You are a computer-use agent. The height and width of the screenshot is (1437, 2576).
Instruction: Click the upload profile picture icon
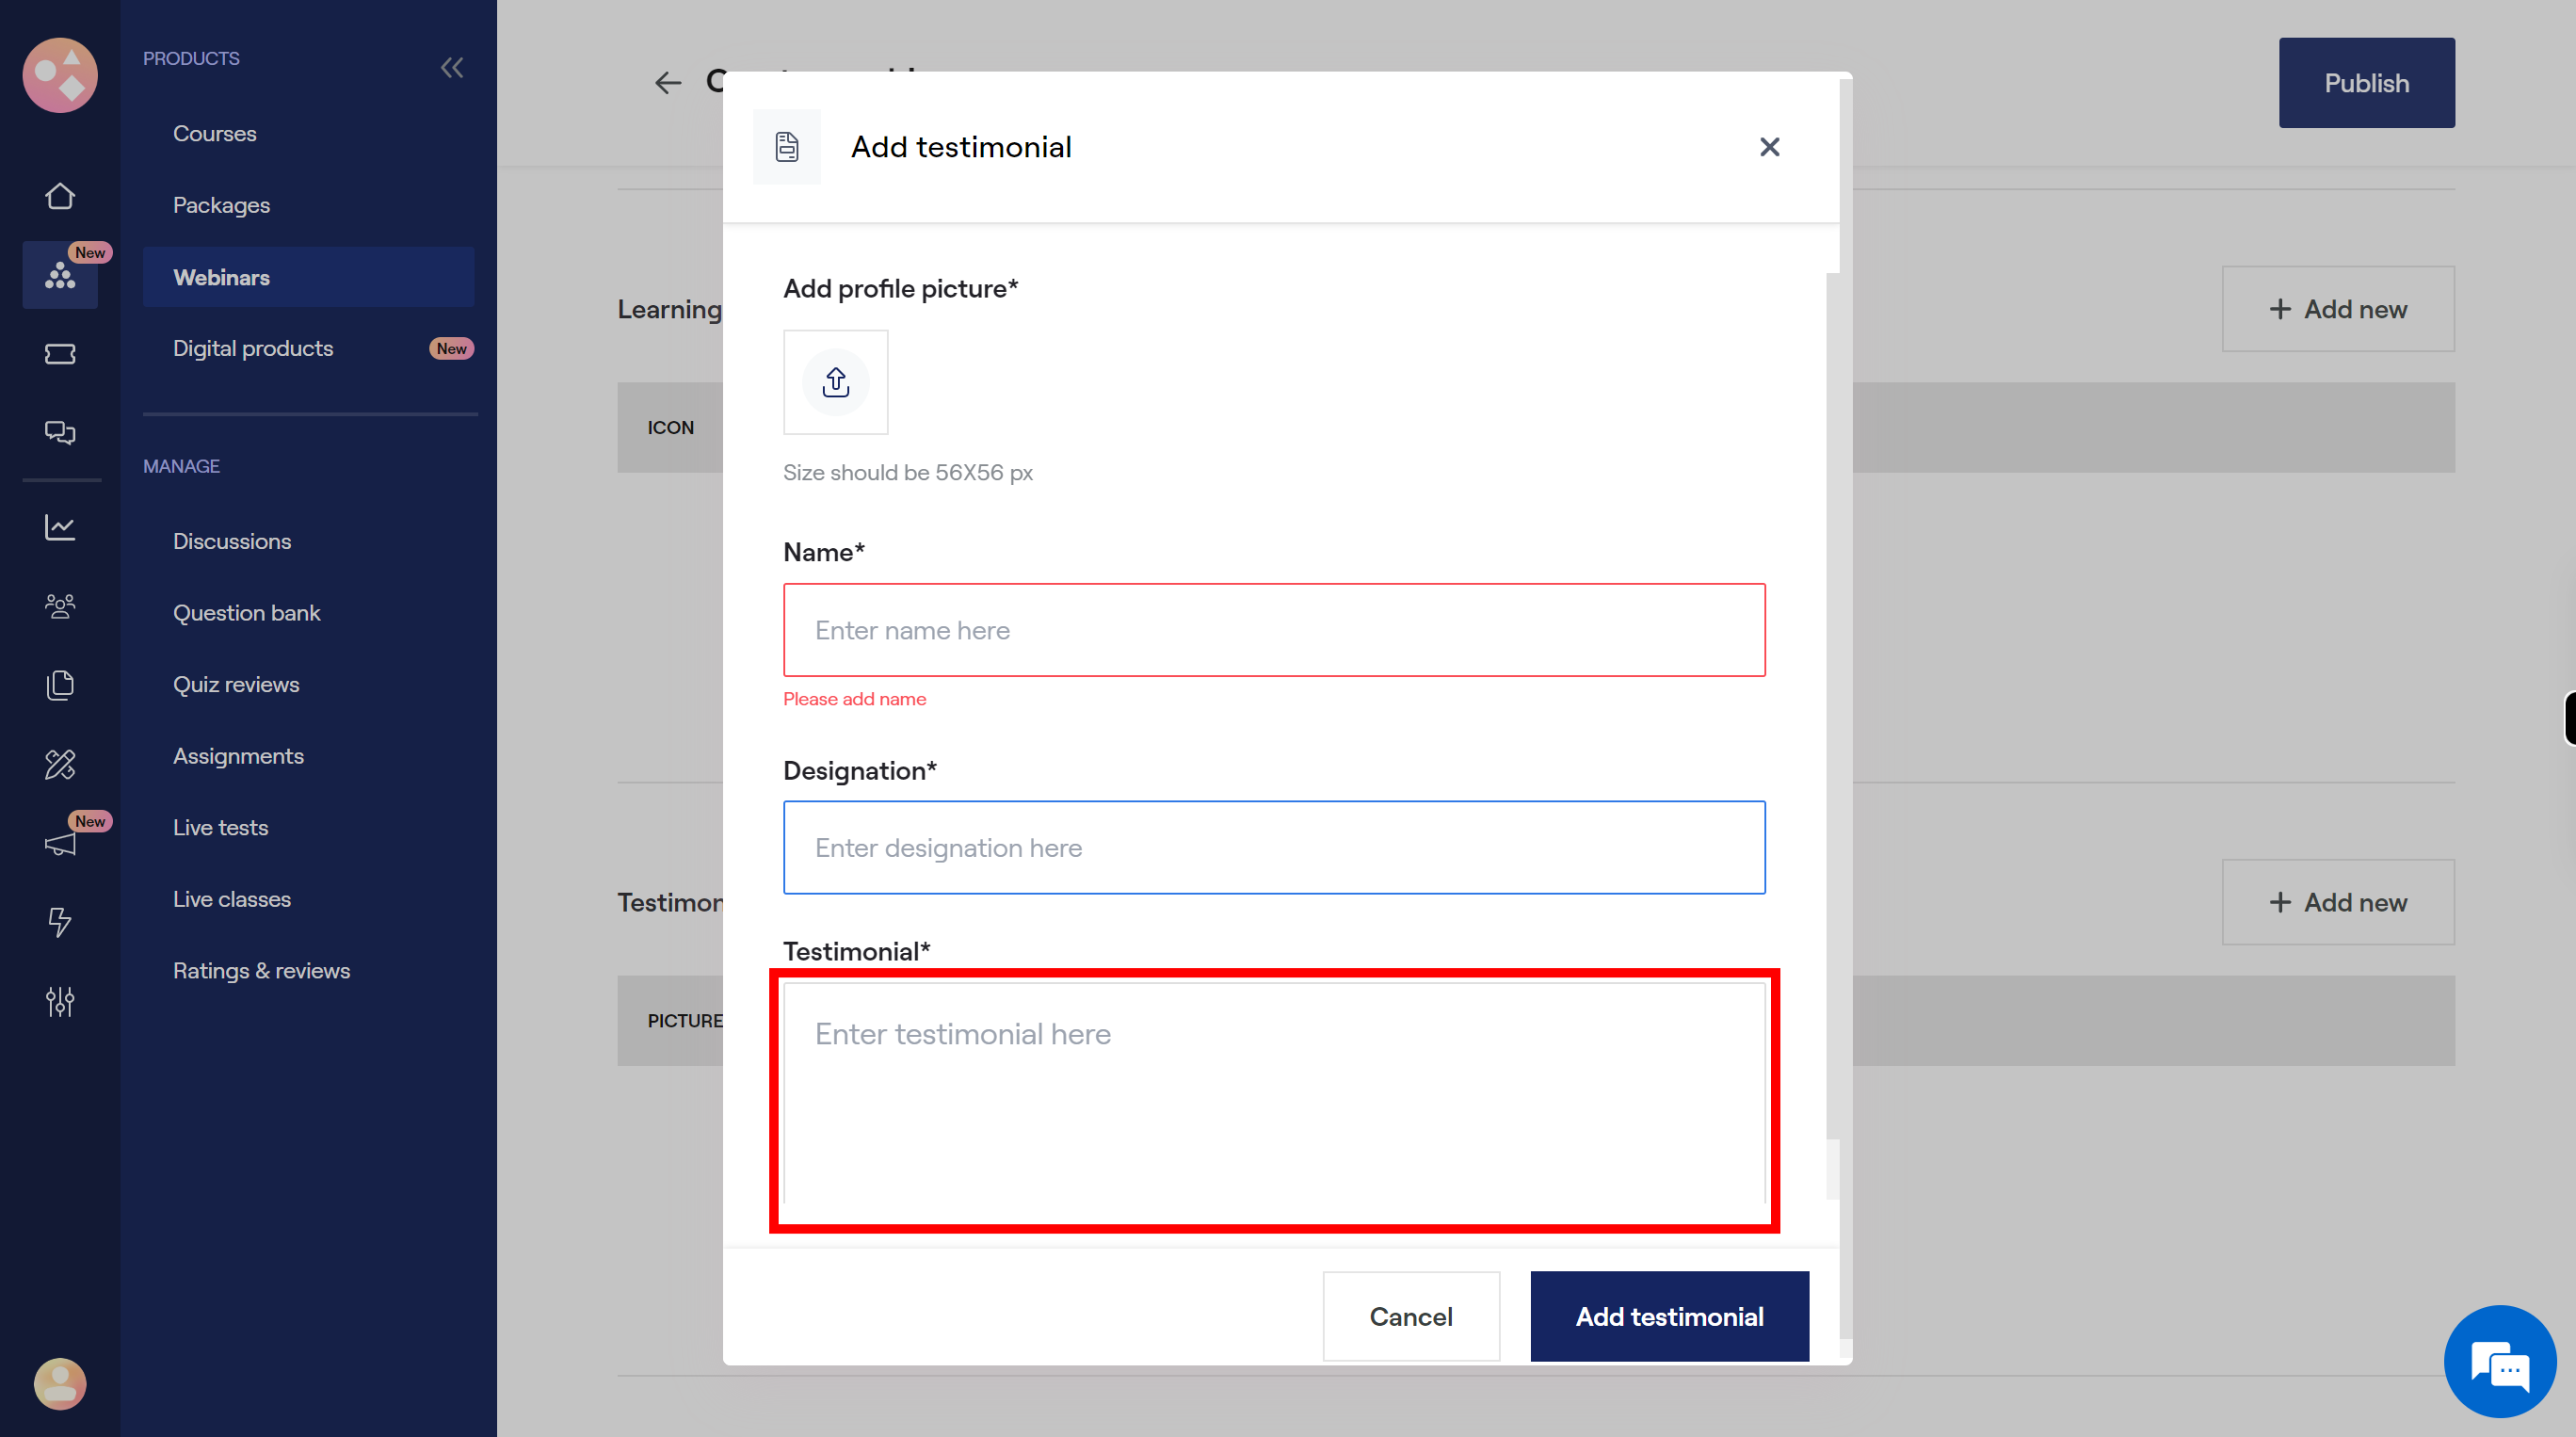(835, 380)
